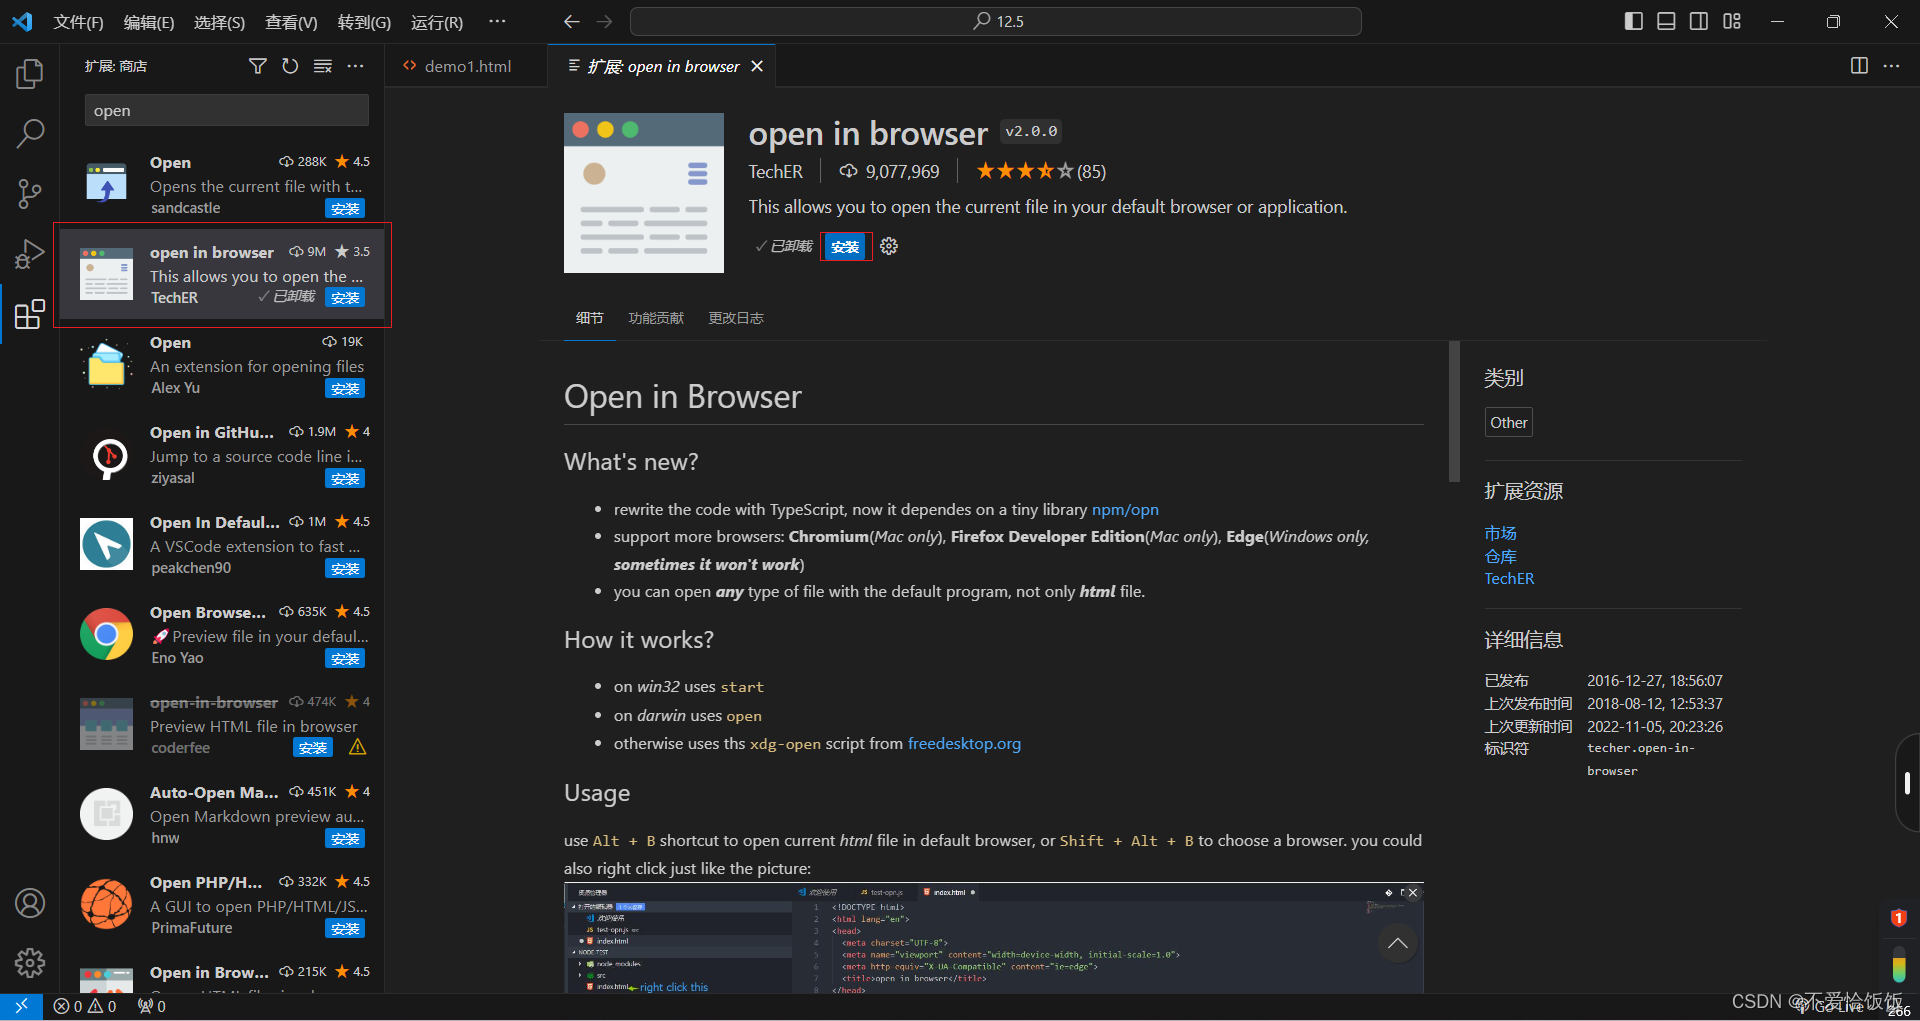Clear extension search results icon

click(323, 66)
